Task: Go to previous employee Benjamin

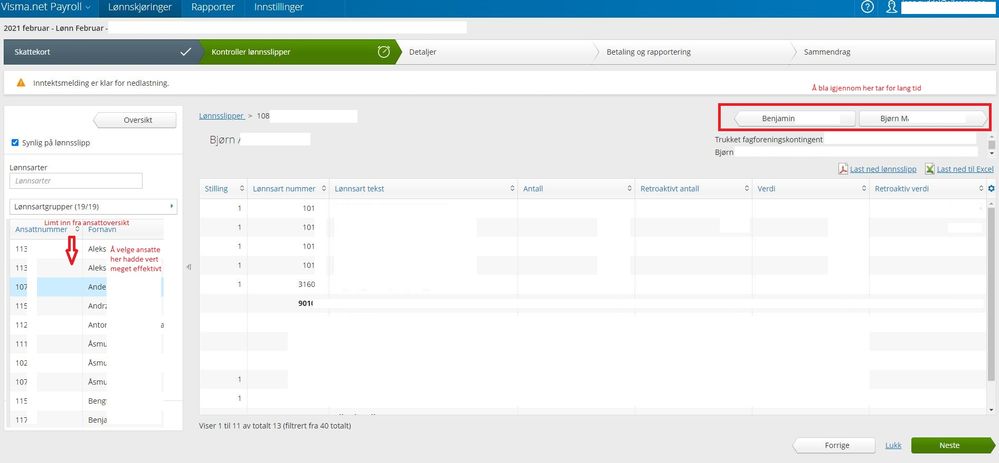Action: coord(796,118)
